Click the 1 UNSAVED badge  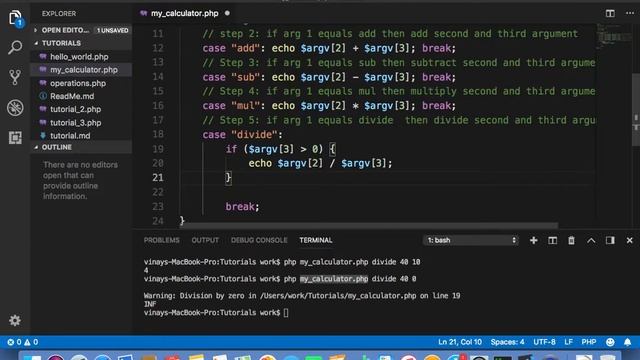point(112,30)
